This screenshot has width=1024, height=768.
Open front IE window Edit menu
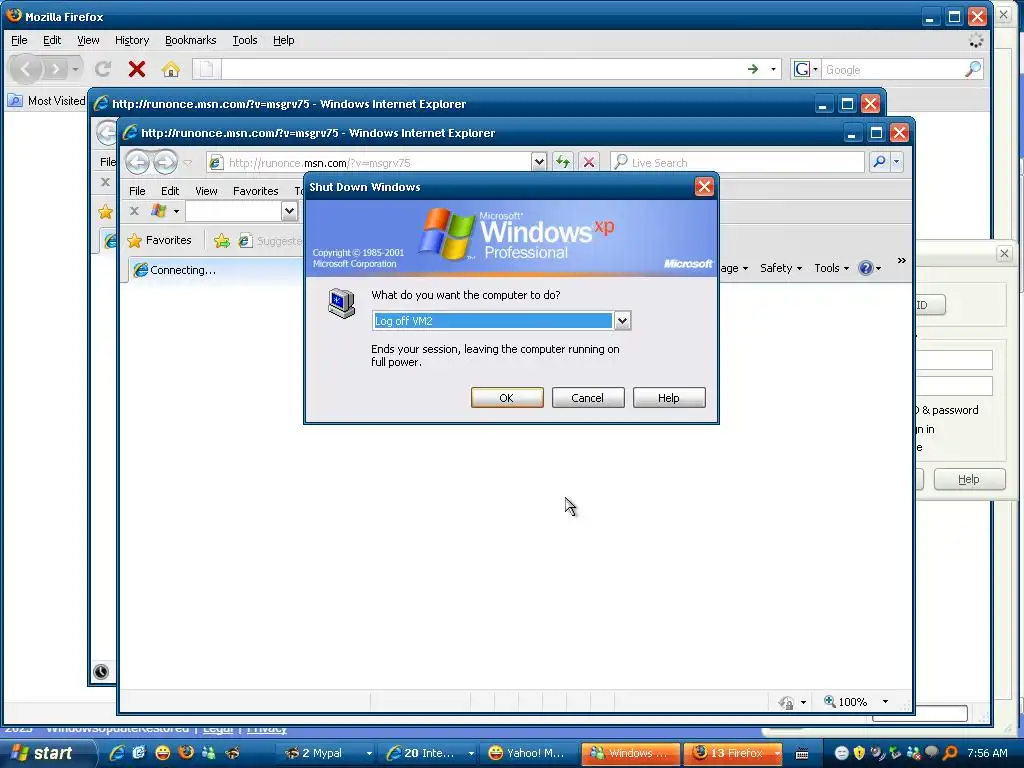tap(170, 191)
